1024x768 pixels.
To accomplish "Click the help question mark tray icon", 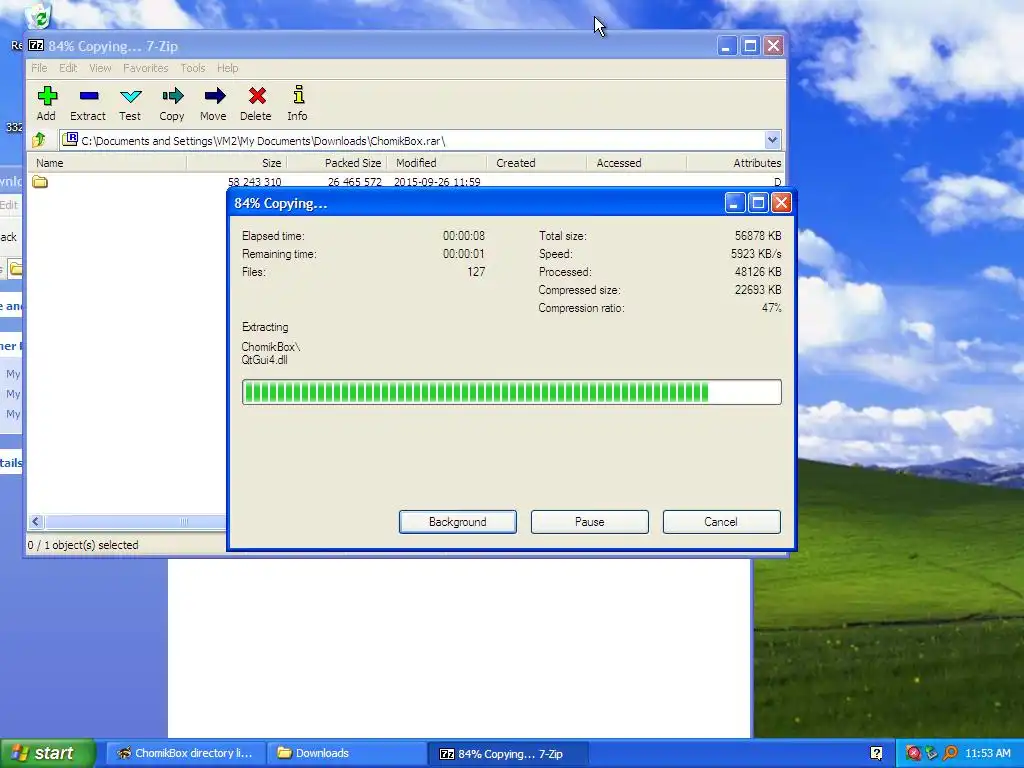I will tap(876, 753).
